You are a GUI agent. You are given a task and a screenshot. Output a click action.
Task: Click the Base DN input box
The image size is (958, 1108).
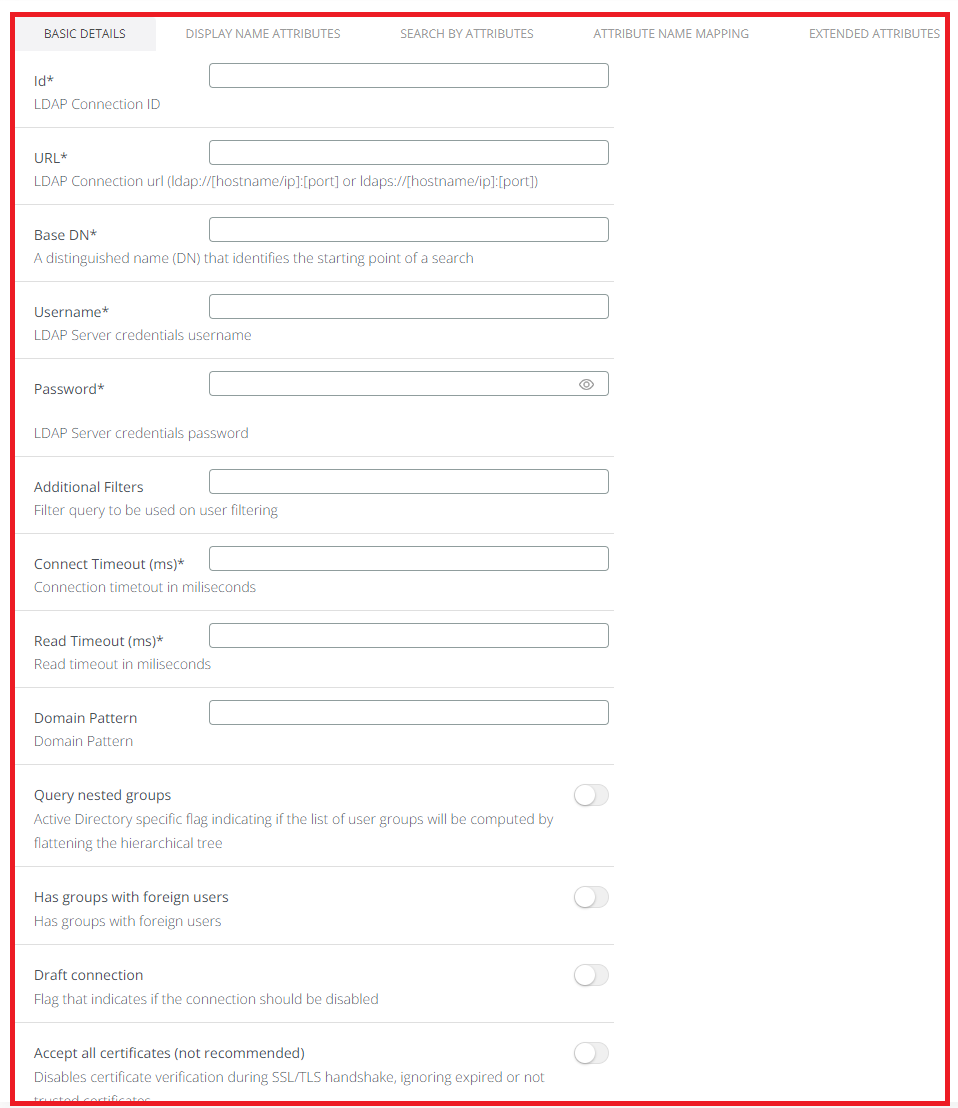[x=408, y=230]
